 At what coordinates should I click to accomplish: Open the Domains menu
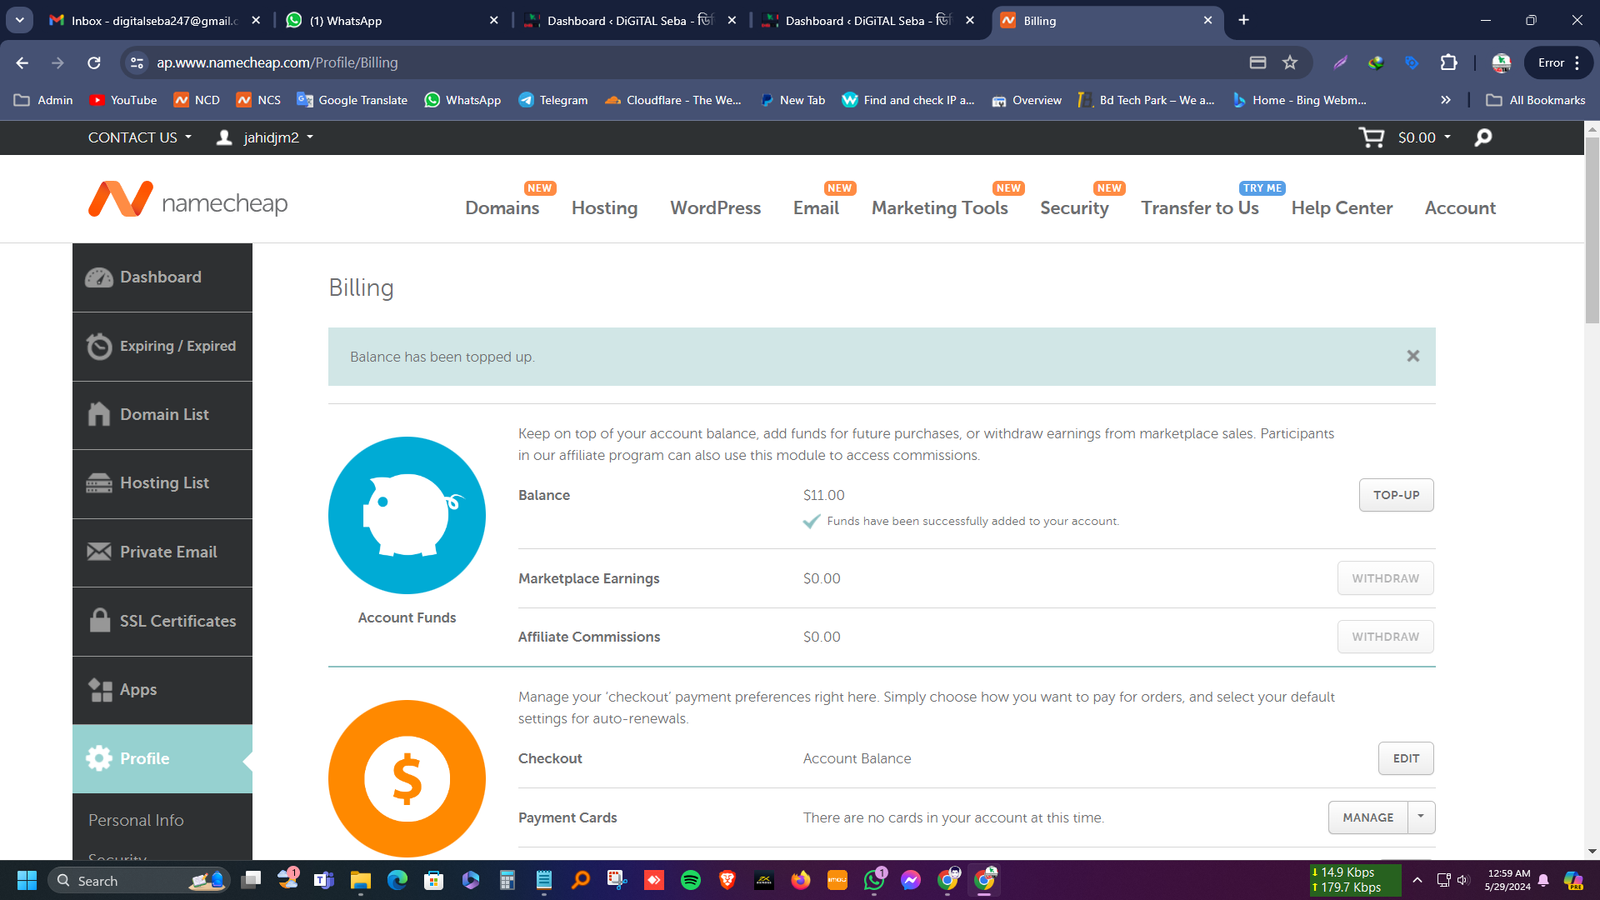[x=502, y=208]
